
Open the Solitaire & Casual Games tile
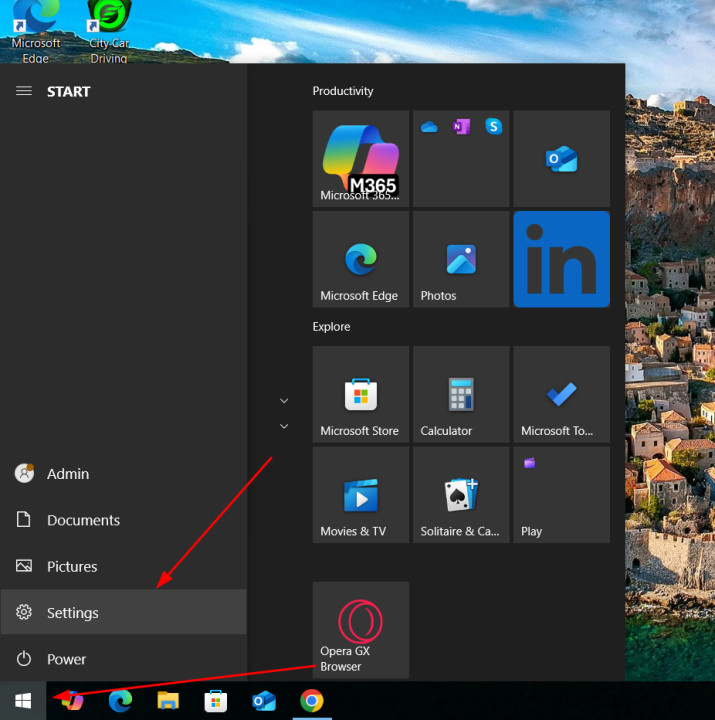click(461, 495)
